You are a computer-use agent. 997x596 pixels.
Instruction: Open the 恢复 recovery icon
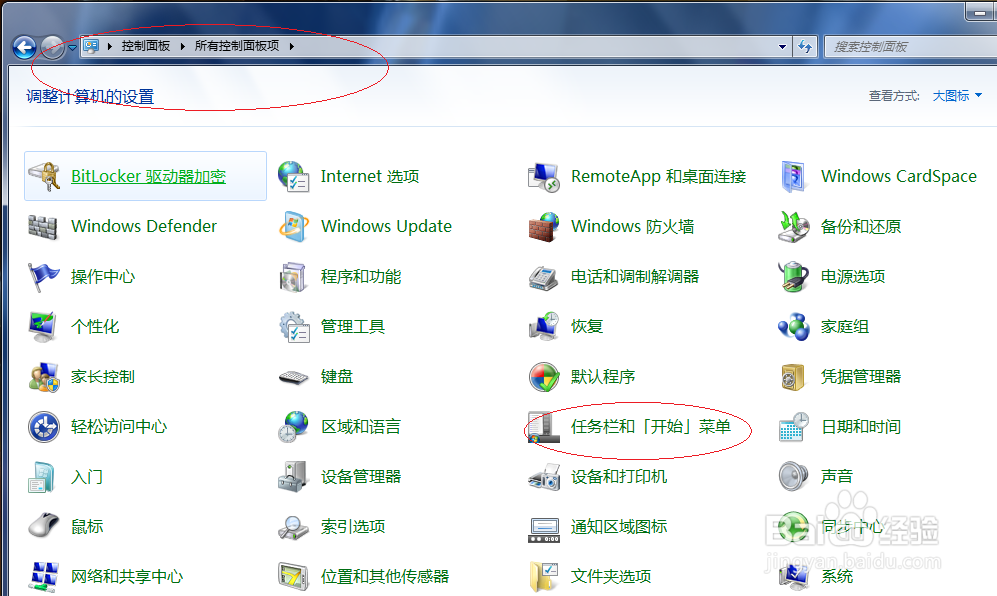tap(544, 326)
